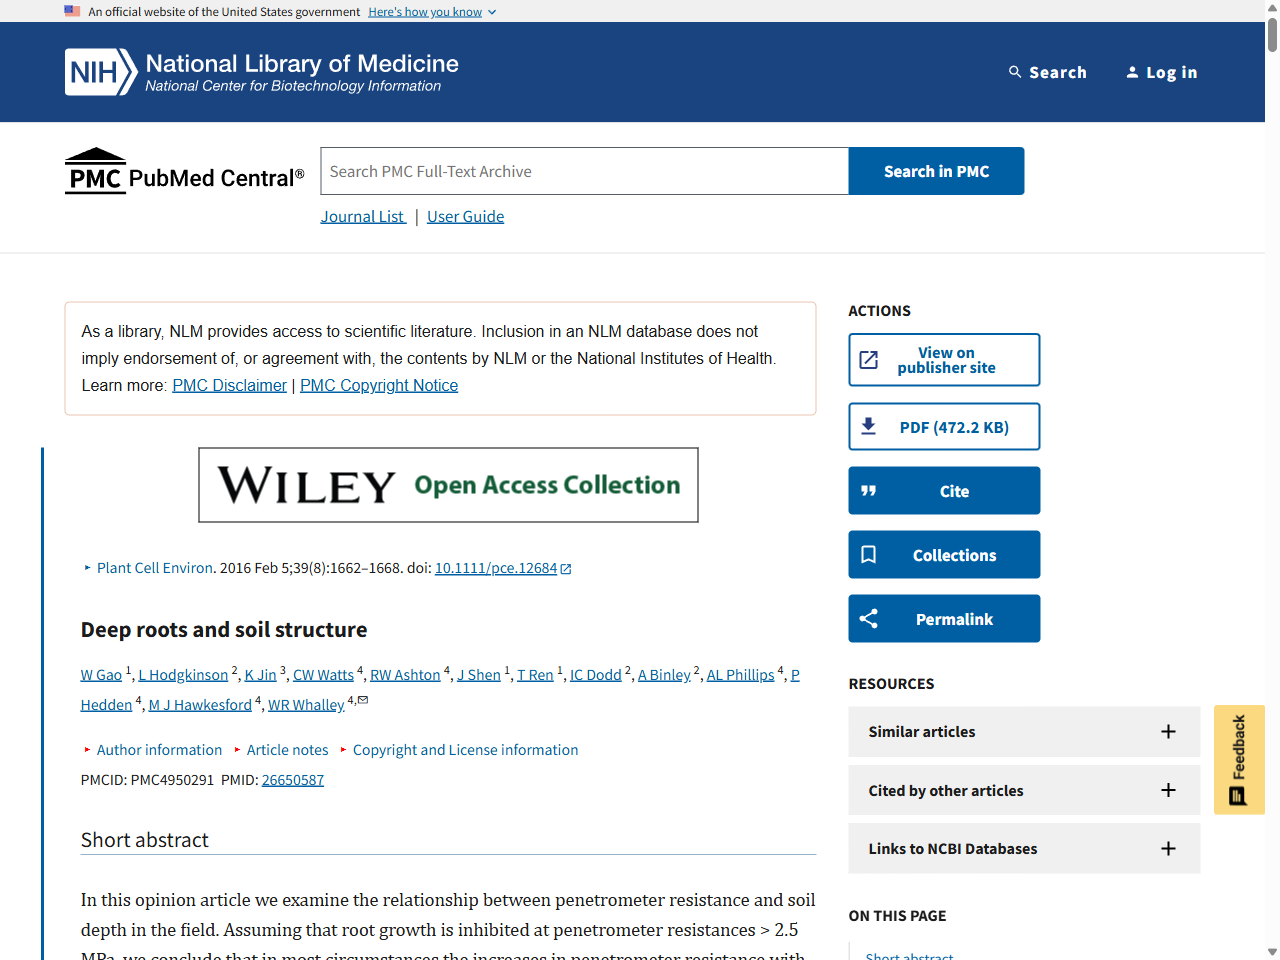1280x960 pixels.
Task: Click the Search PMC Full-Text Archive field
Action: 584,172
